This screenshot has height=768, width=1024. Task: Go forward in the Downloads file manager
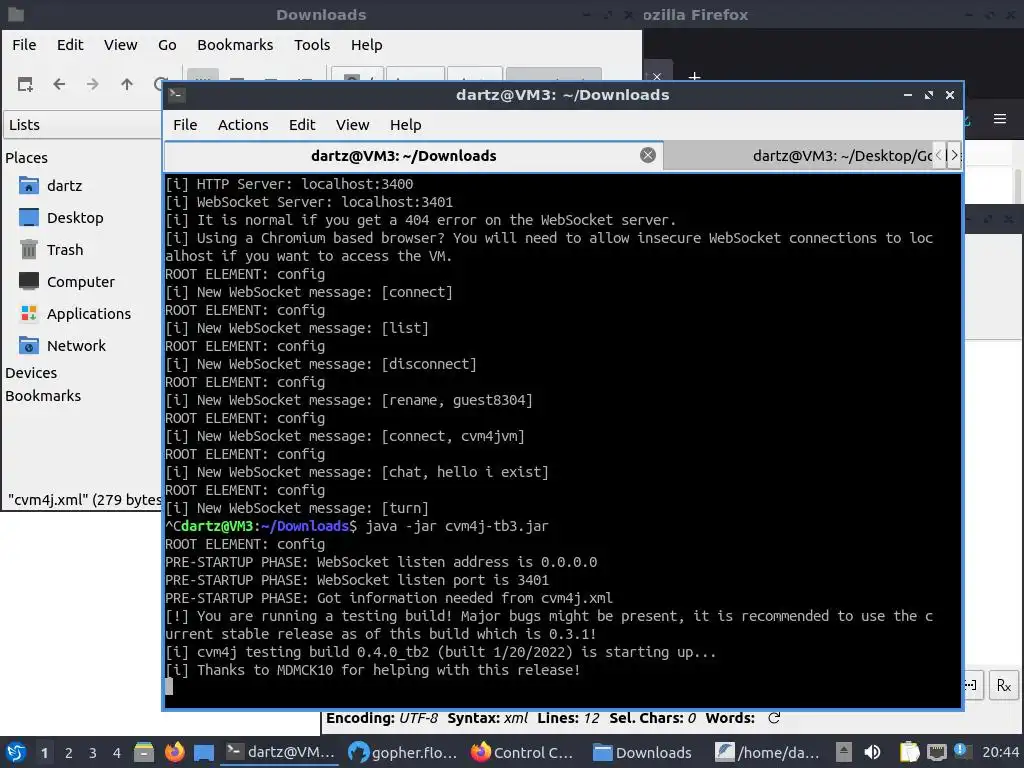tap(93, 84)
